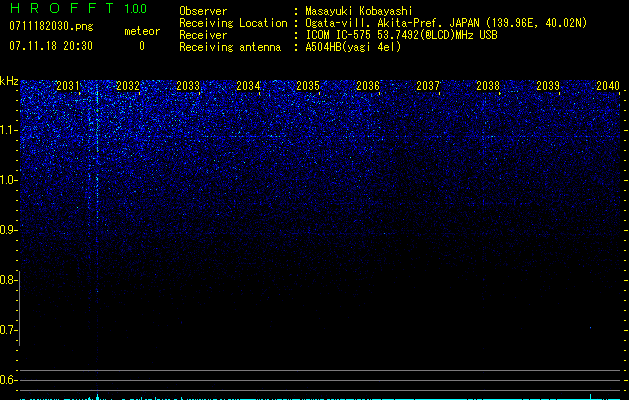Click the 1.1 kHz frequency tick label
The height and width of the screenshot is (400, 629).
coord(8,130)
